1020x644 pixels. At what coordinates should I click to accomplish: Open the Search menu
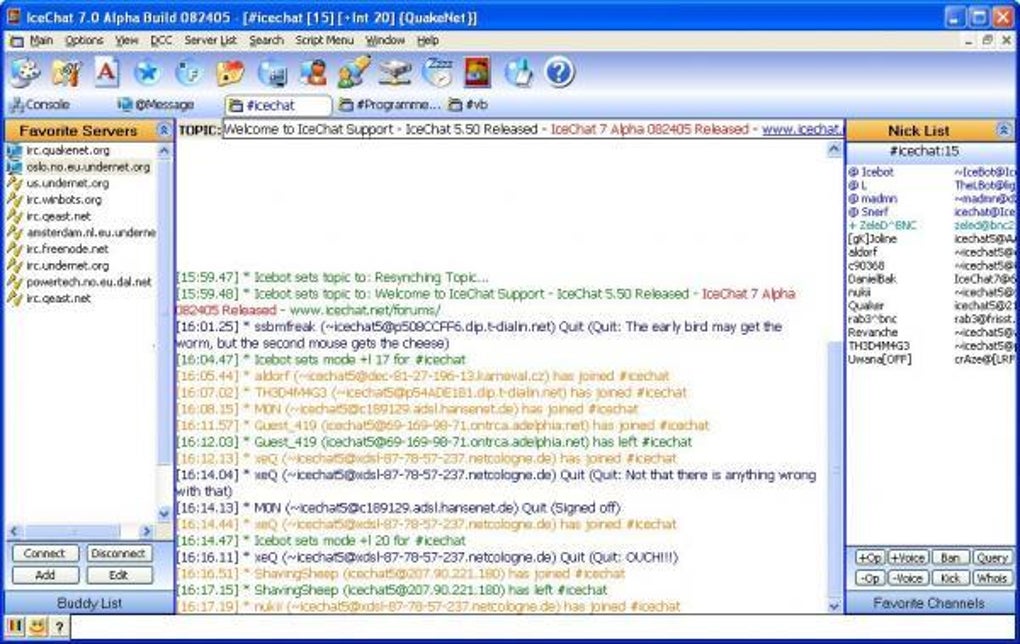coord(266,40)
